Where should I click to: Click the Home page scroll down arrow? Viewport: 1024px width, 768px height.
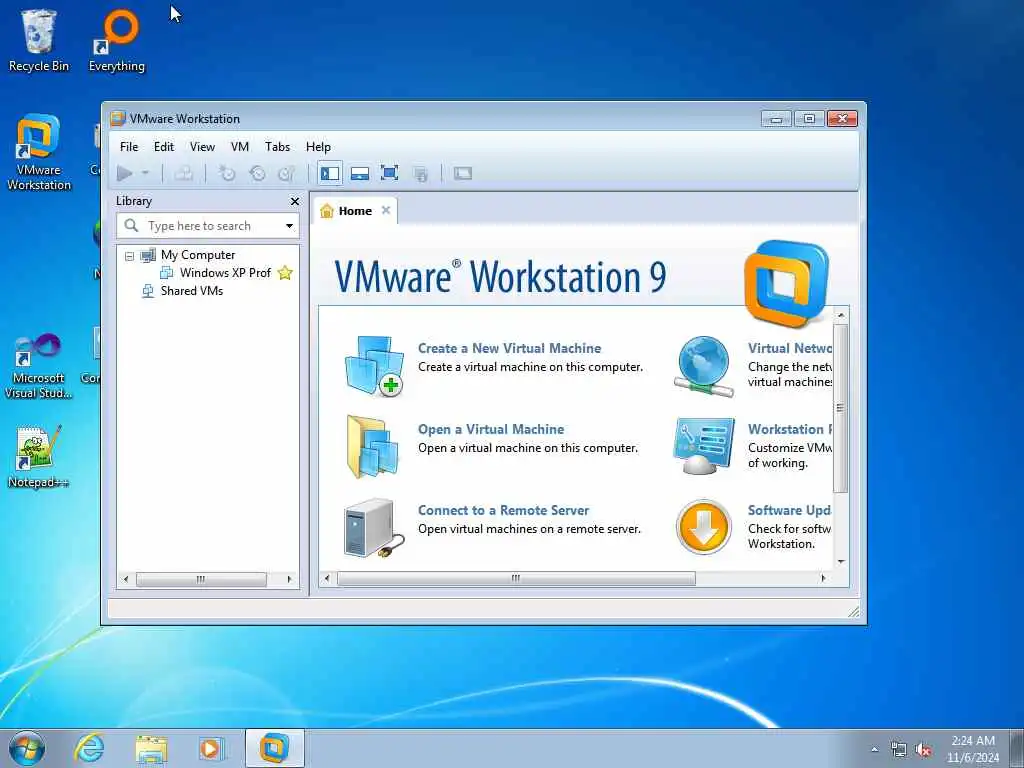841,562
